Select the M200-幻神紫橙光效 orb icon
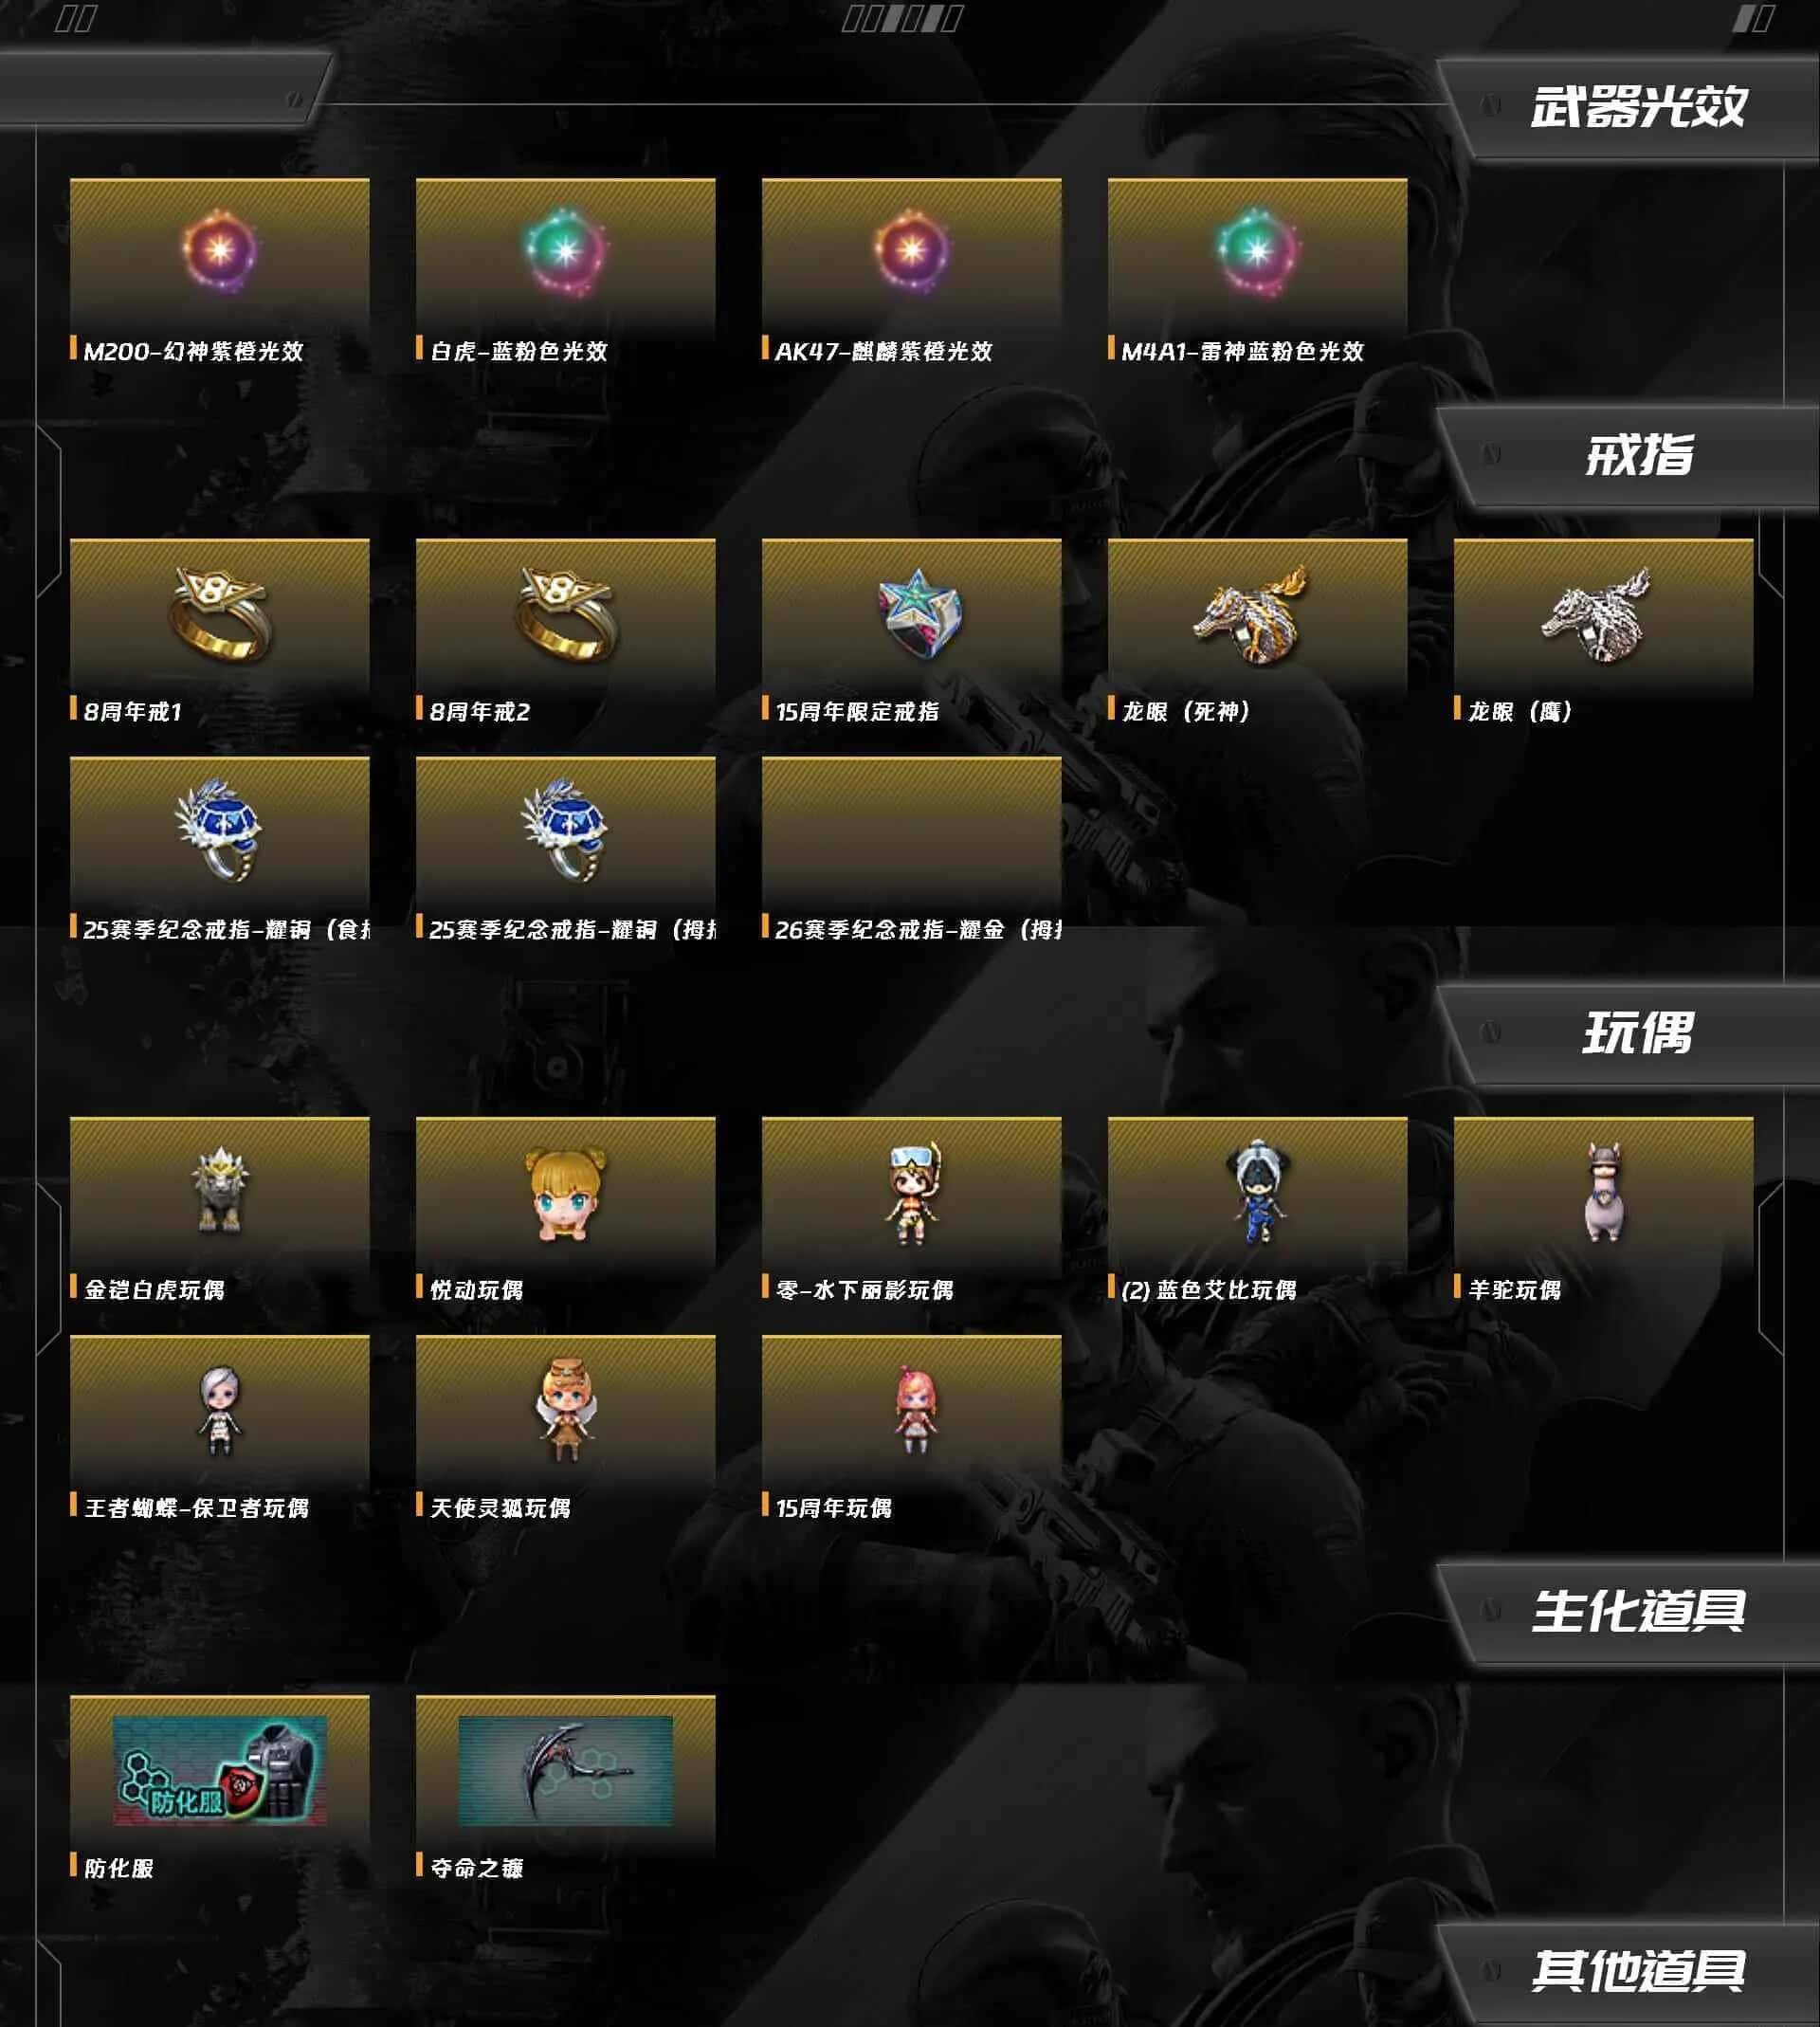The height and width of the screenshot is (2027, 1820). [x=219, y=250]
